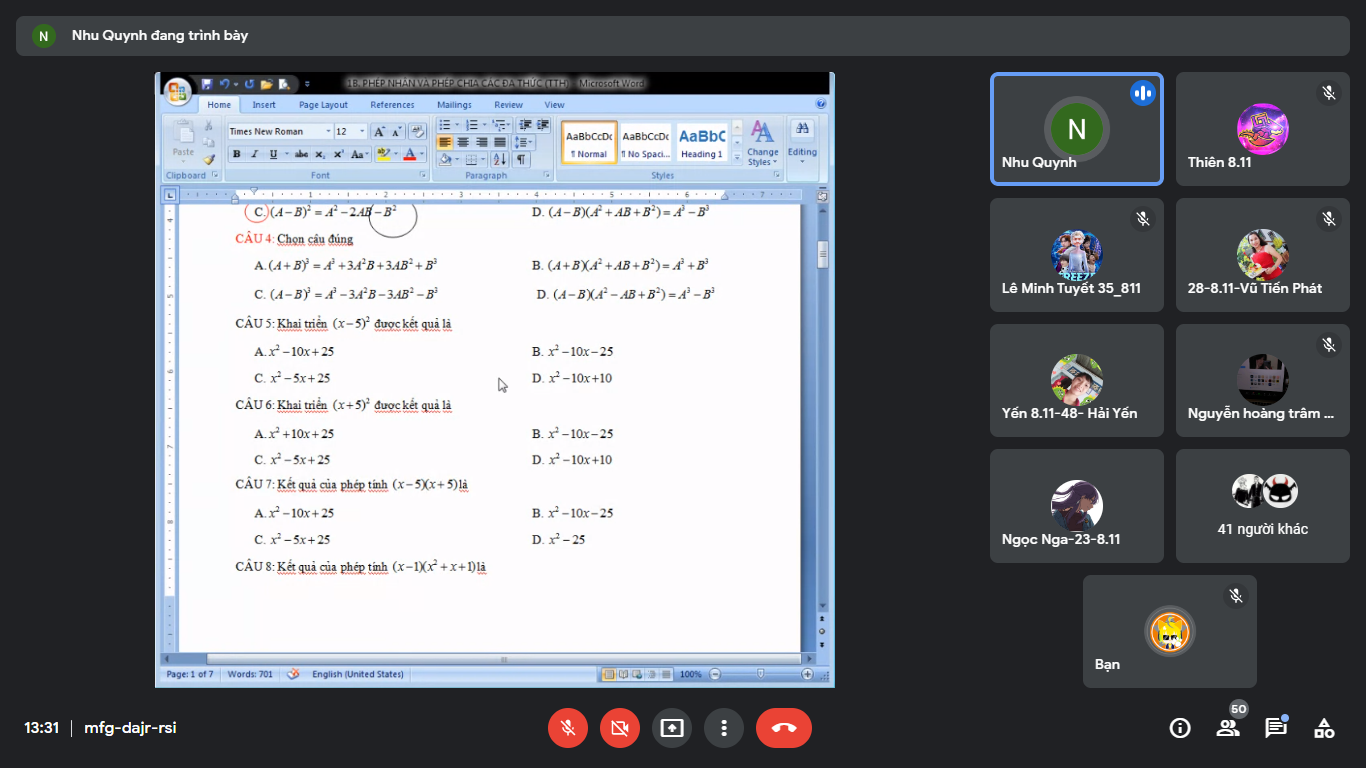Toggle Italic formatting button
This screenshot has width=1366, height=768.
point(254,154)
